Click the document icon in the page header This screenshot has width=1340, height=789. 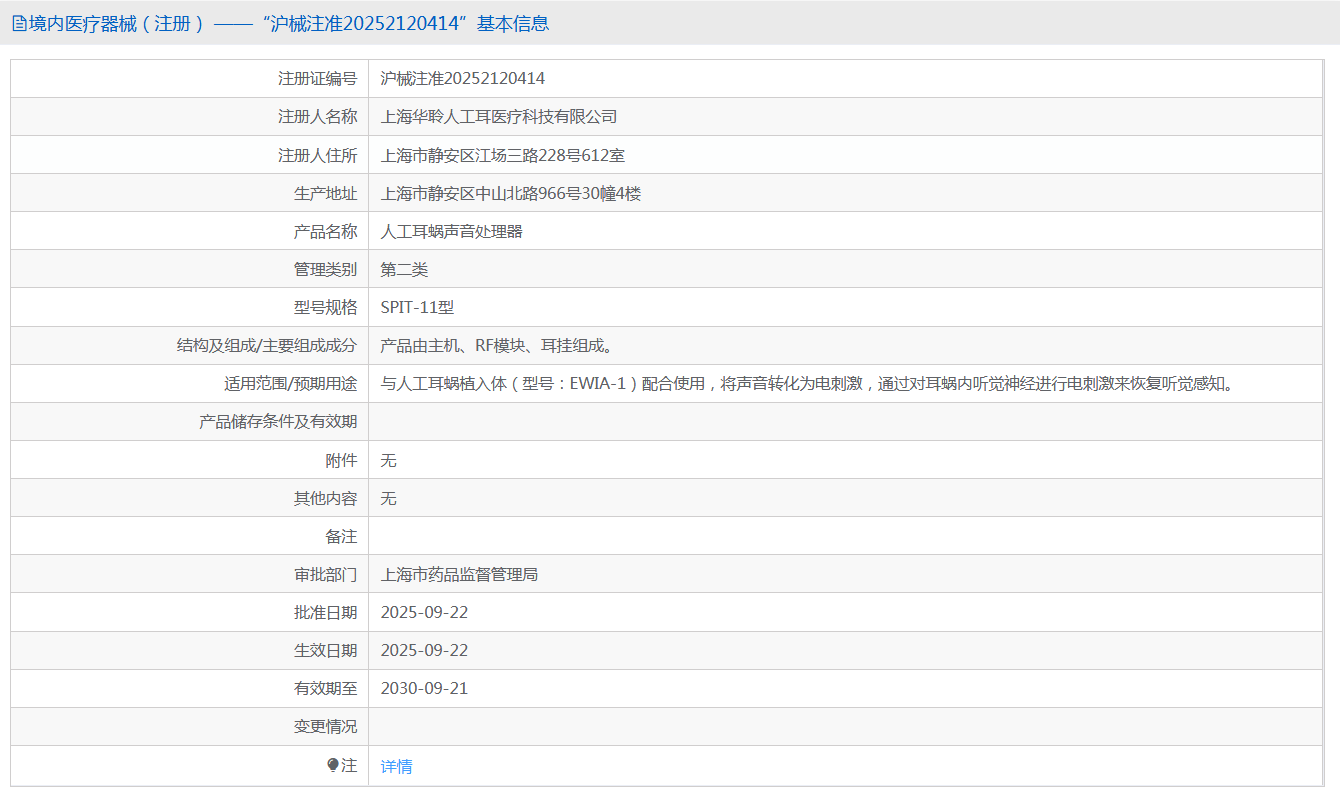coord(18,24)
